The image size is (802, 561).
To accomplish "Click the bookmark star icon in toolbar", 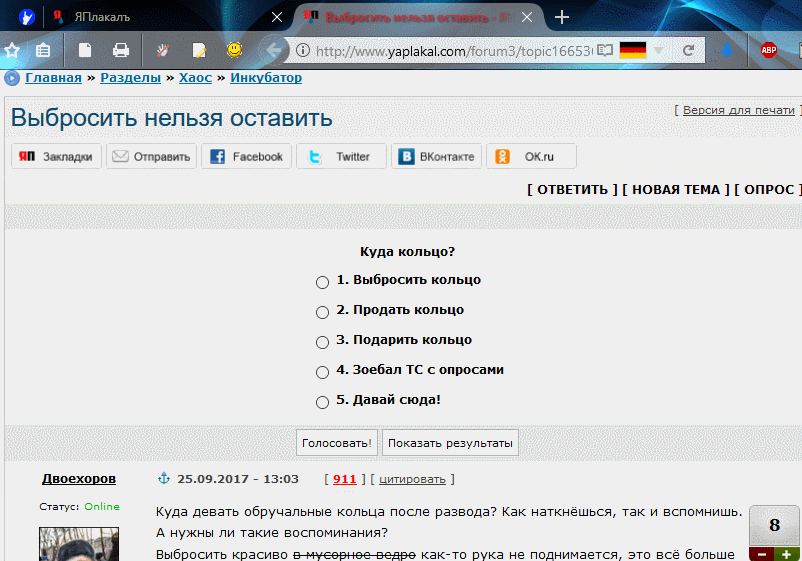I will [x=12, y=50].
